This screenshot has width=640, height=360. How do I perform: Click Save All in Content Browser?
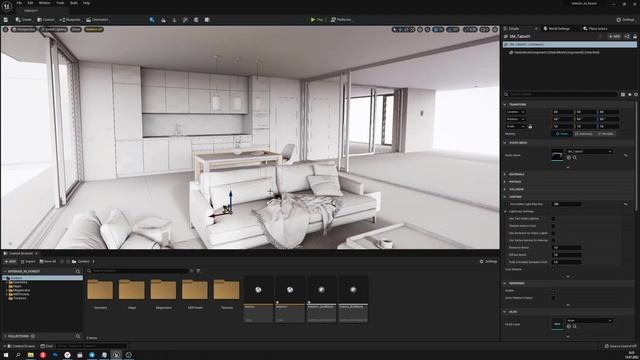48,262
